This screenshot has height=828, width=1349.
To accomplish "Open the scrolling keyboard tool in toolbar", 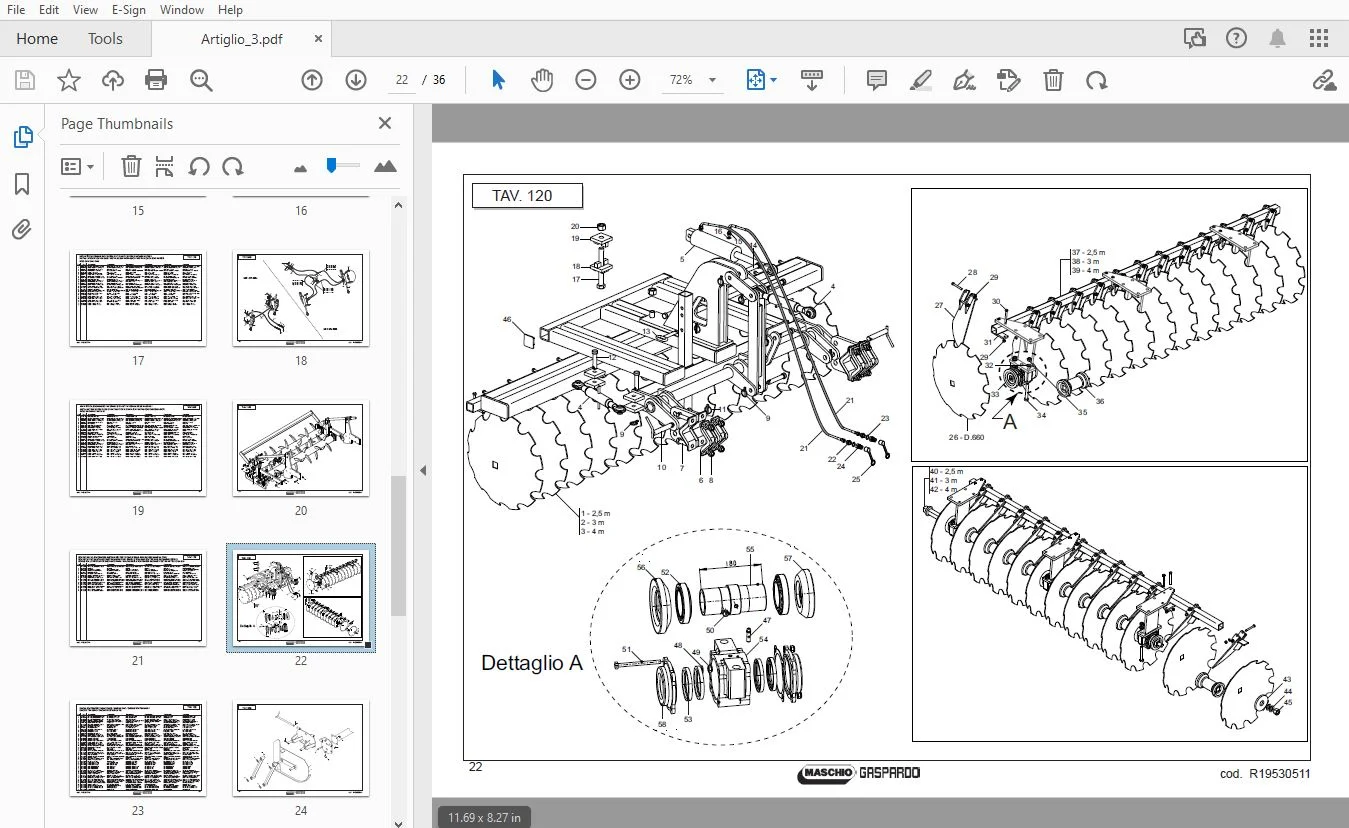I will coord(811,80).
